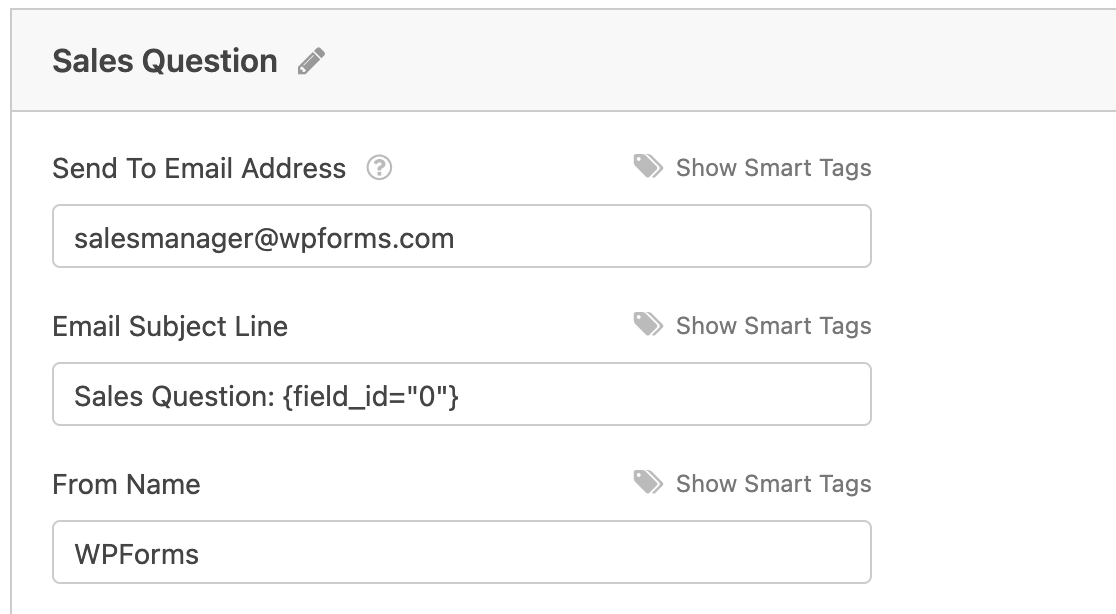Click the From Name label
The width and height of the screenshot is (1116, 614).
click(126, 485)
